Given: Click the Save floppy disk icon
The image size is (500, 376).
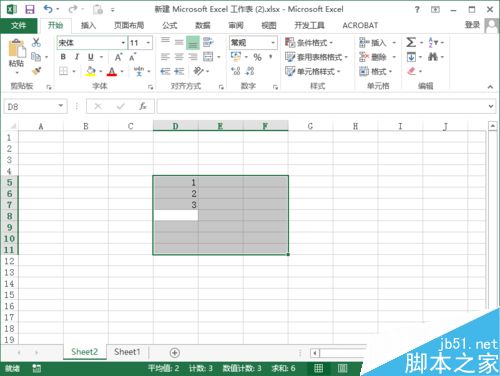Looking at the screenshot, I should tap(30, 9).
